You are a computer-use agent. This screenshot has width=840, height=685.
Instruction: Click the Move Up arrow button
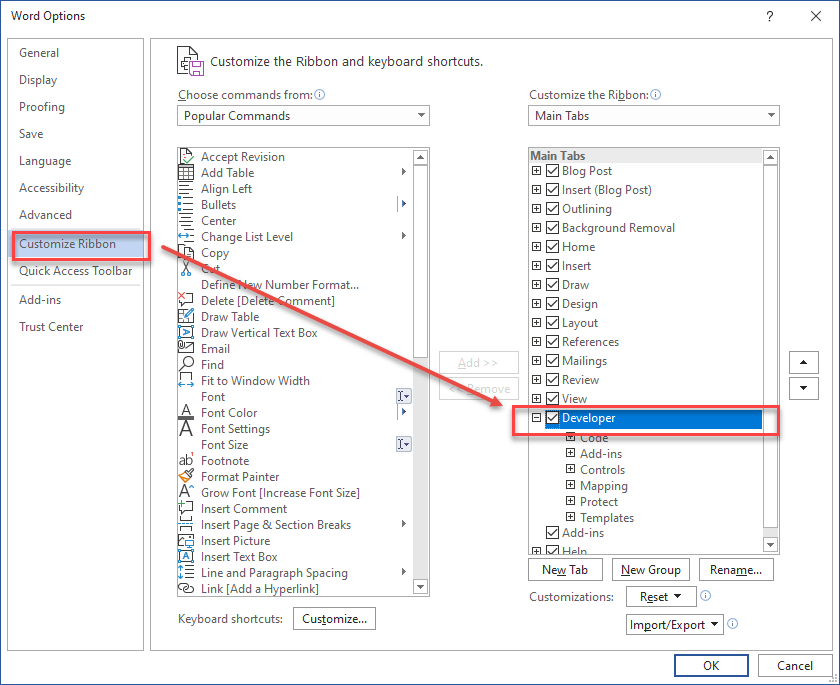click(x=804, y=363)
